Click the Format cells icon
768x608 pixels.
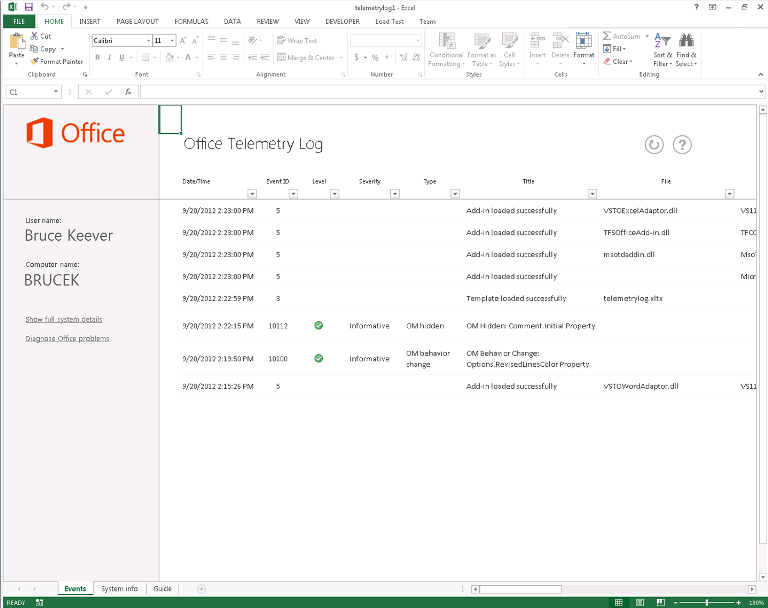pos(583,41)
